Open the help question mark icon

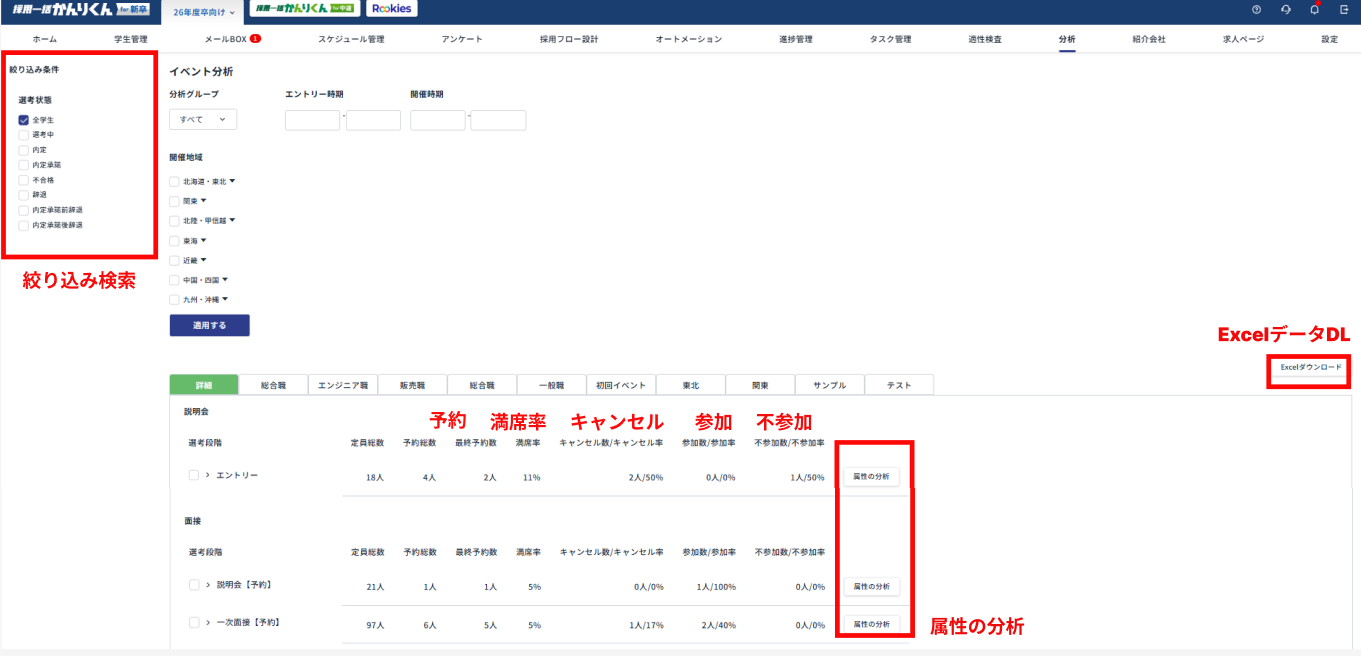1256,9
